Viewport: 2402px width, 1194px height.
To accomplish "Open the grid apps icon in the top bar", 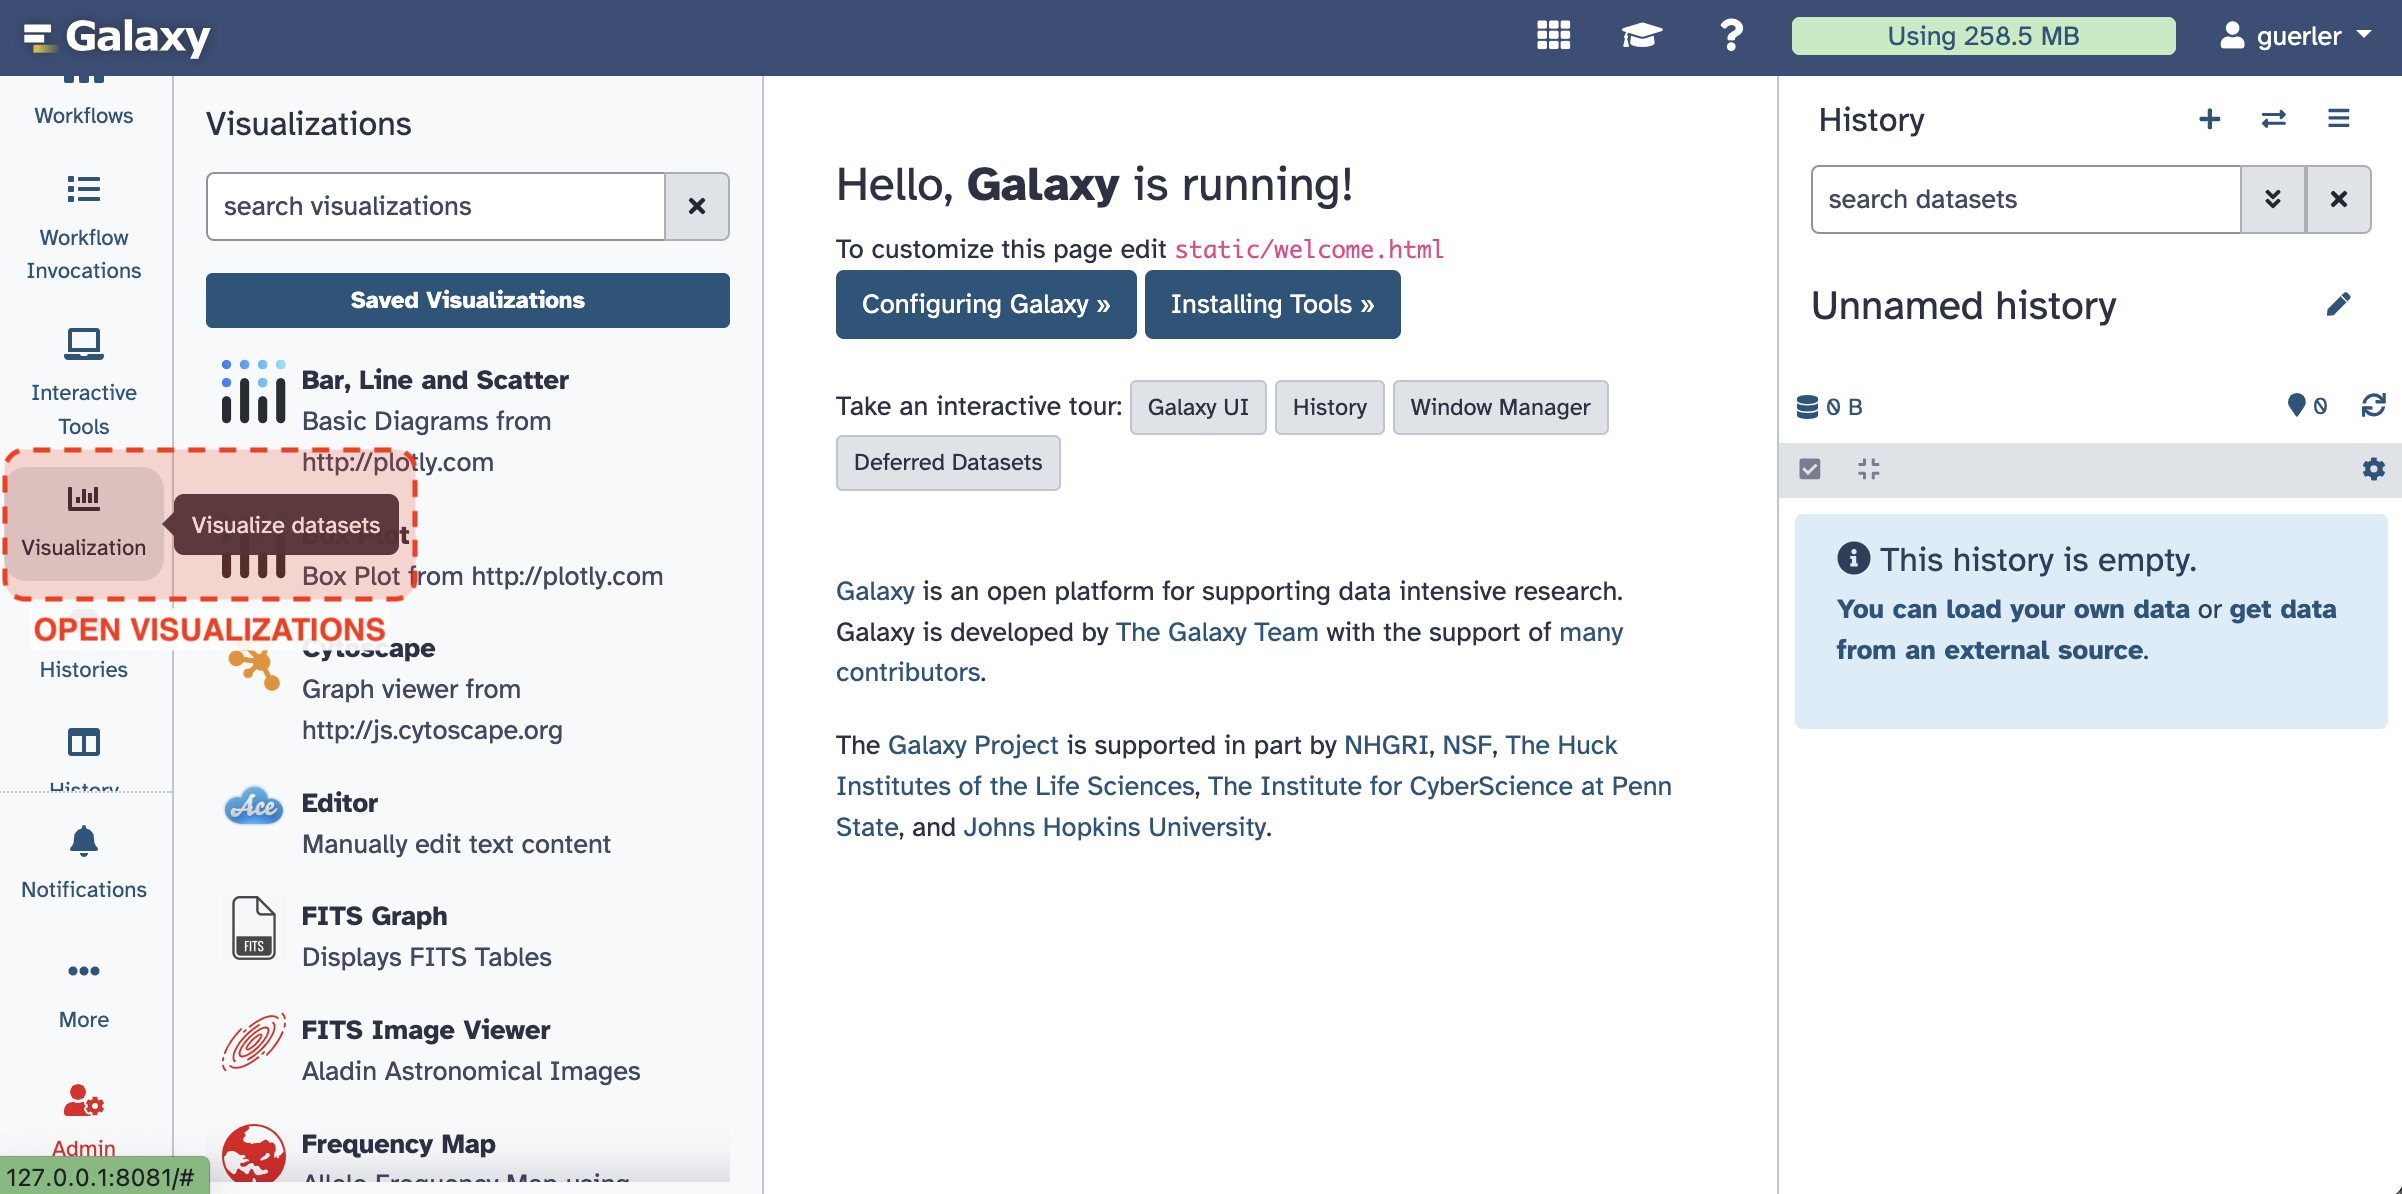I will coord(1553,36).
